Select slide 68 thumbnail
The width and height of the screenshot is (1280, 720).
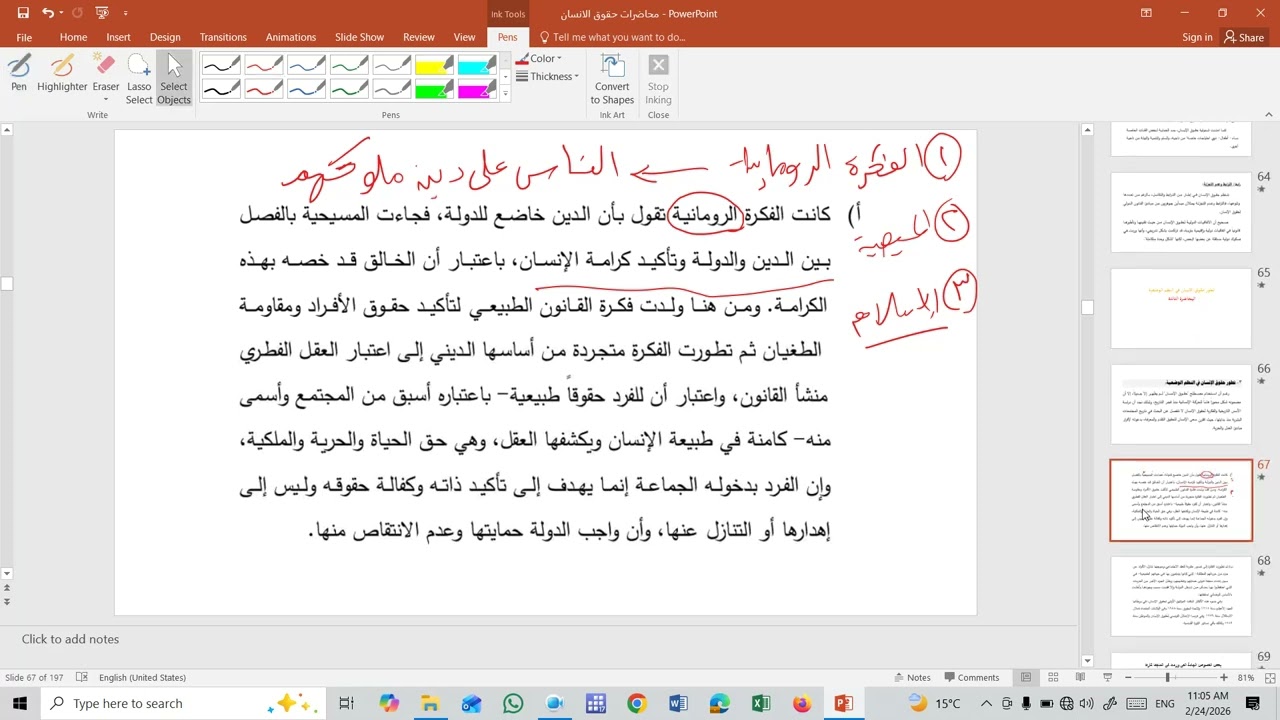click(1181, 596)
